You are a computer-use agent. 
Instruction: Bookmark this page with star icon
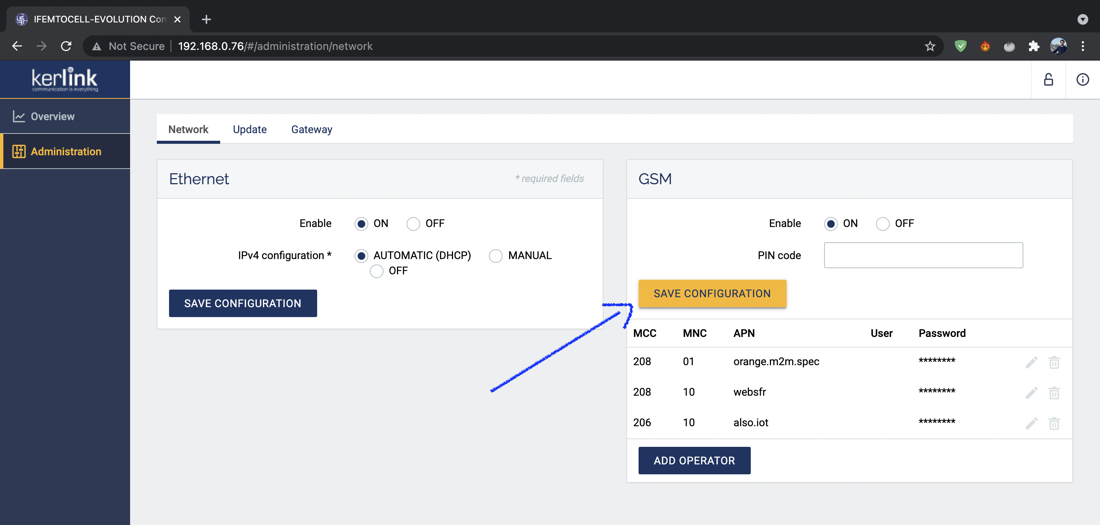point(930,46)
